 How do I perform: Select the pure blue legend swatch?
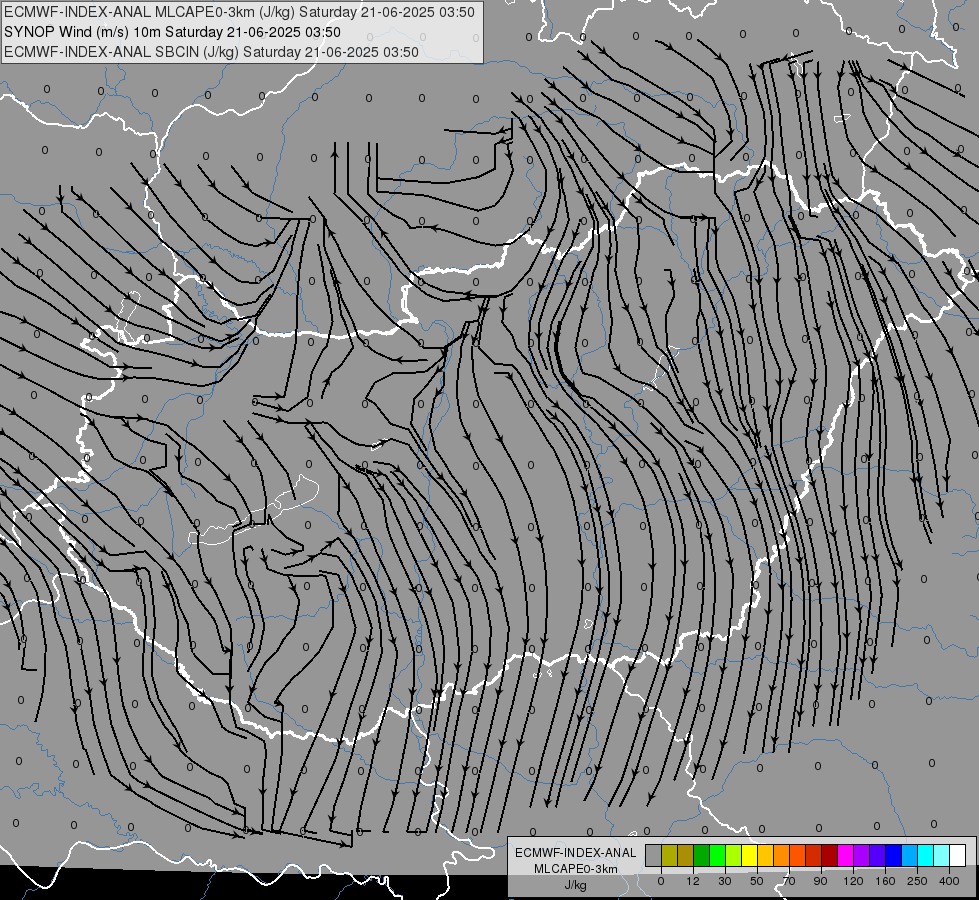tap(894, 856)
